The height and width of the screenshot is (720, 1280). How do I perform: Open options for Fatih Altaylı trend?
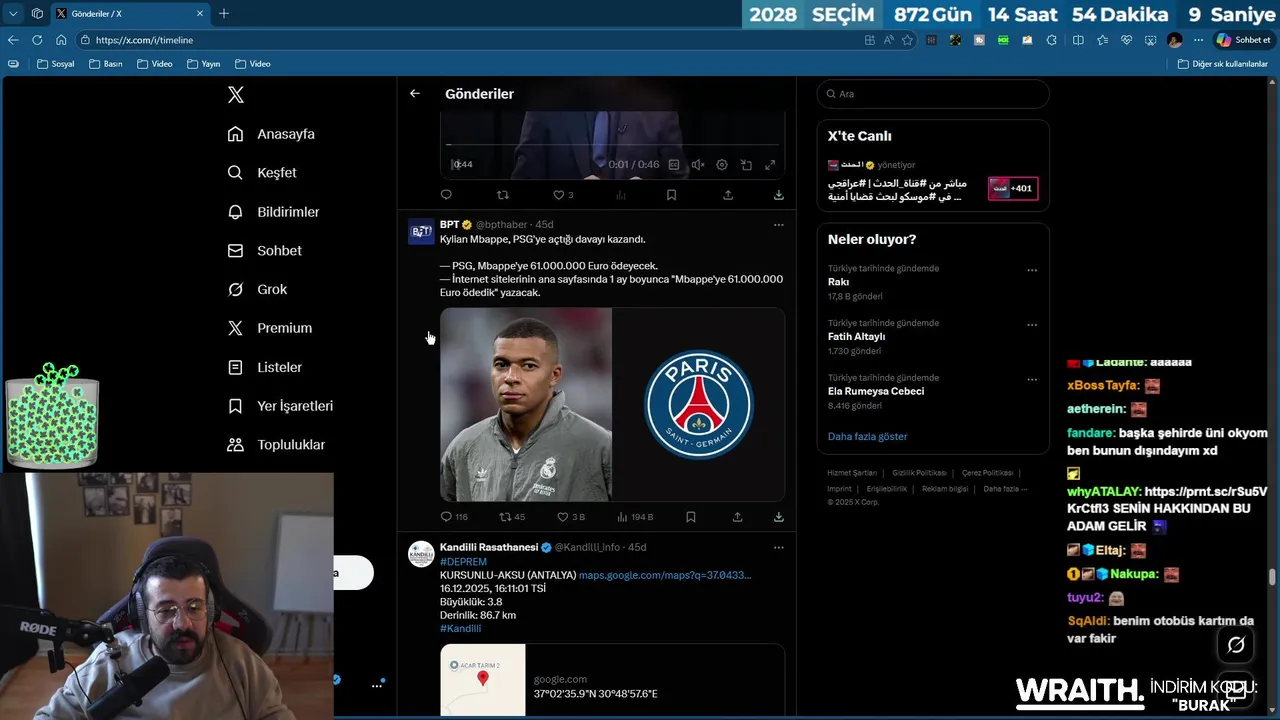(1032, 325)
